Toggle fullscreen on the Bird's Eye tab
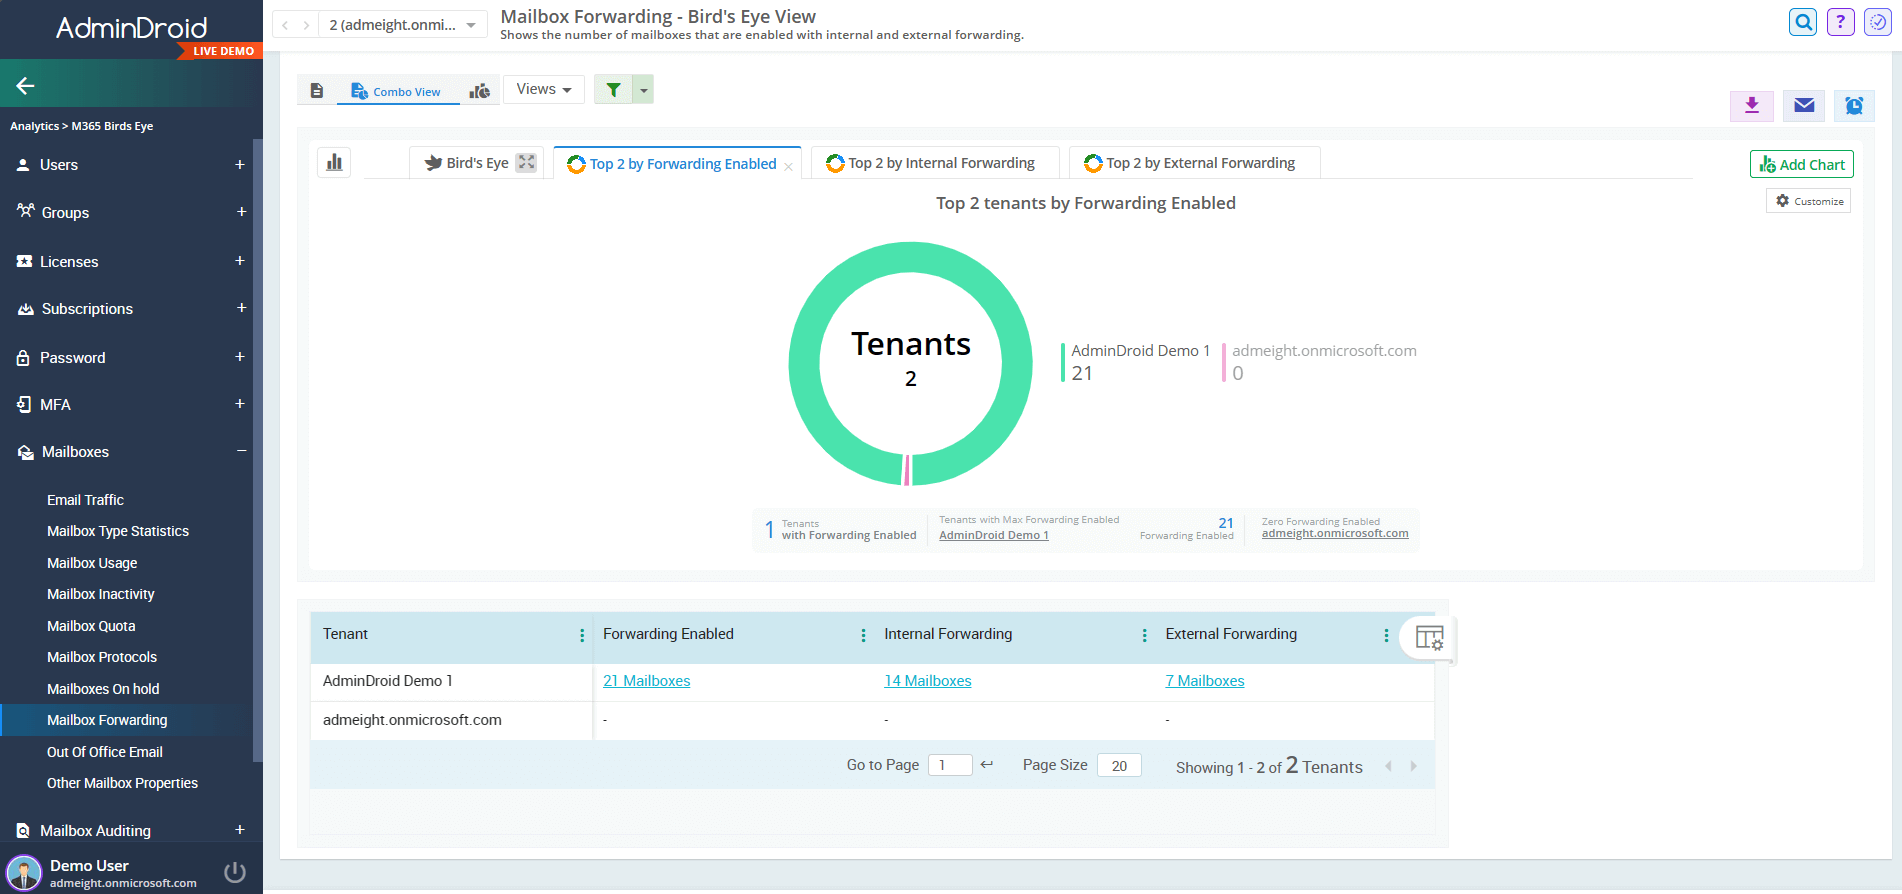Screen dimensions: 1902x894 click(526, 162)
